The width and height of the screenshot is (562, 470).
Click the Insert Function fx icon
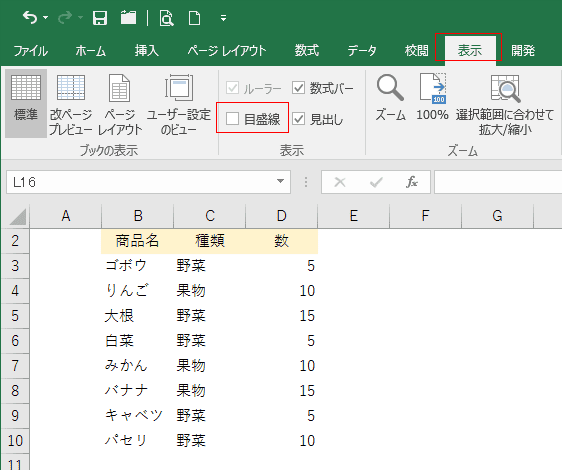point(412,182)
